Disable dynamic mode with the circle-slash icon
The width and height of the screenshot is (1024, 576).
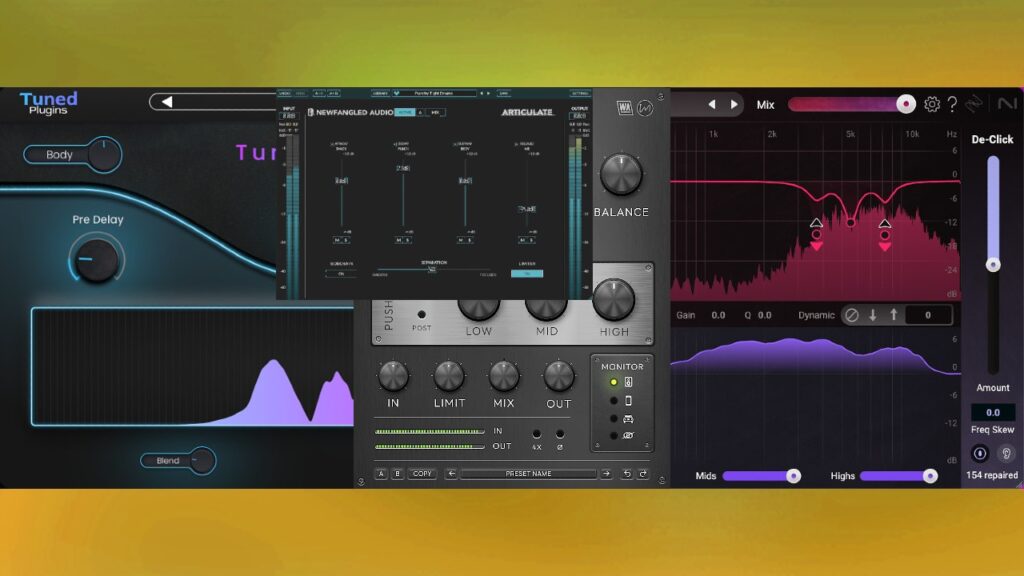852,315
